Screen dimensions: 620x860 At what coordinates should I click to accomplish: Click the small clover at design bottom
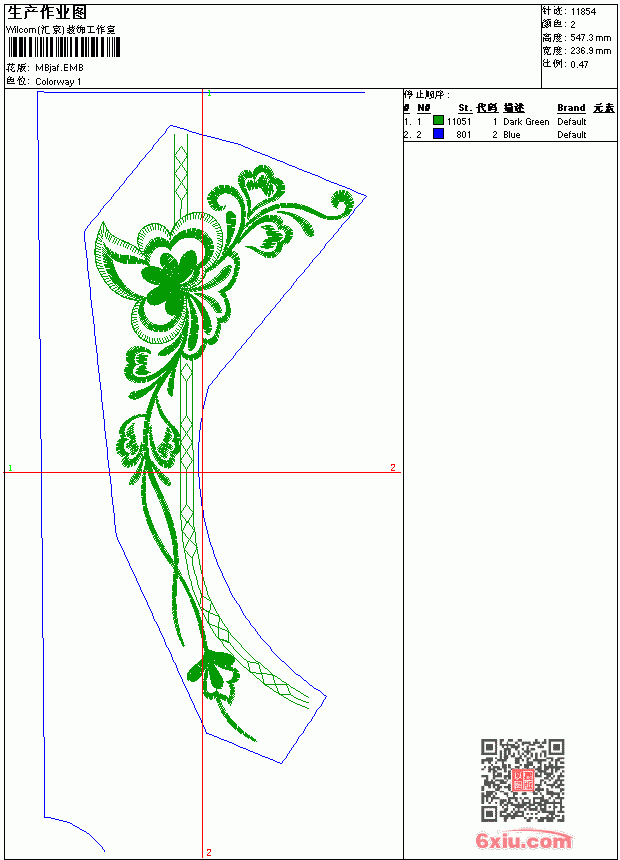pyautogui.click(x=213, y=674)
